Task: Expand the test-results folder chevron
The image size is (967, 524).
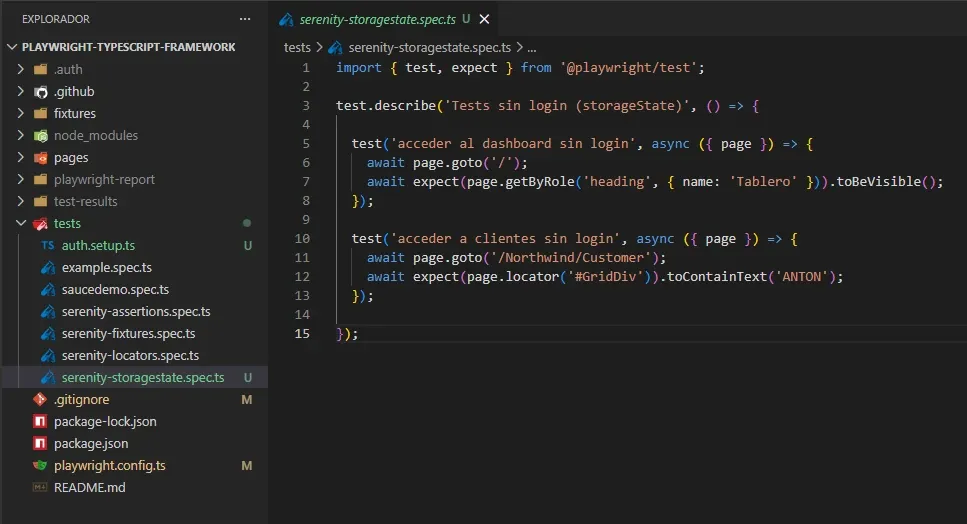Action: click(20, 201)
